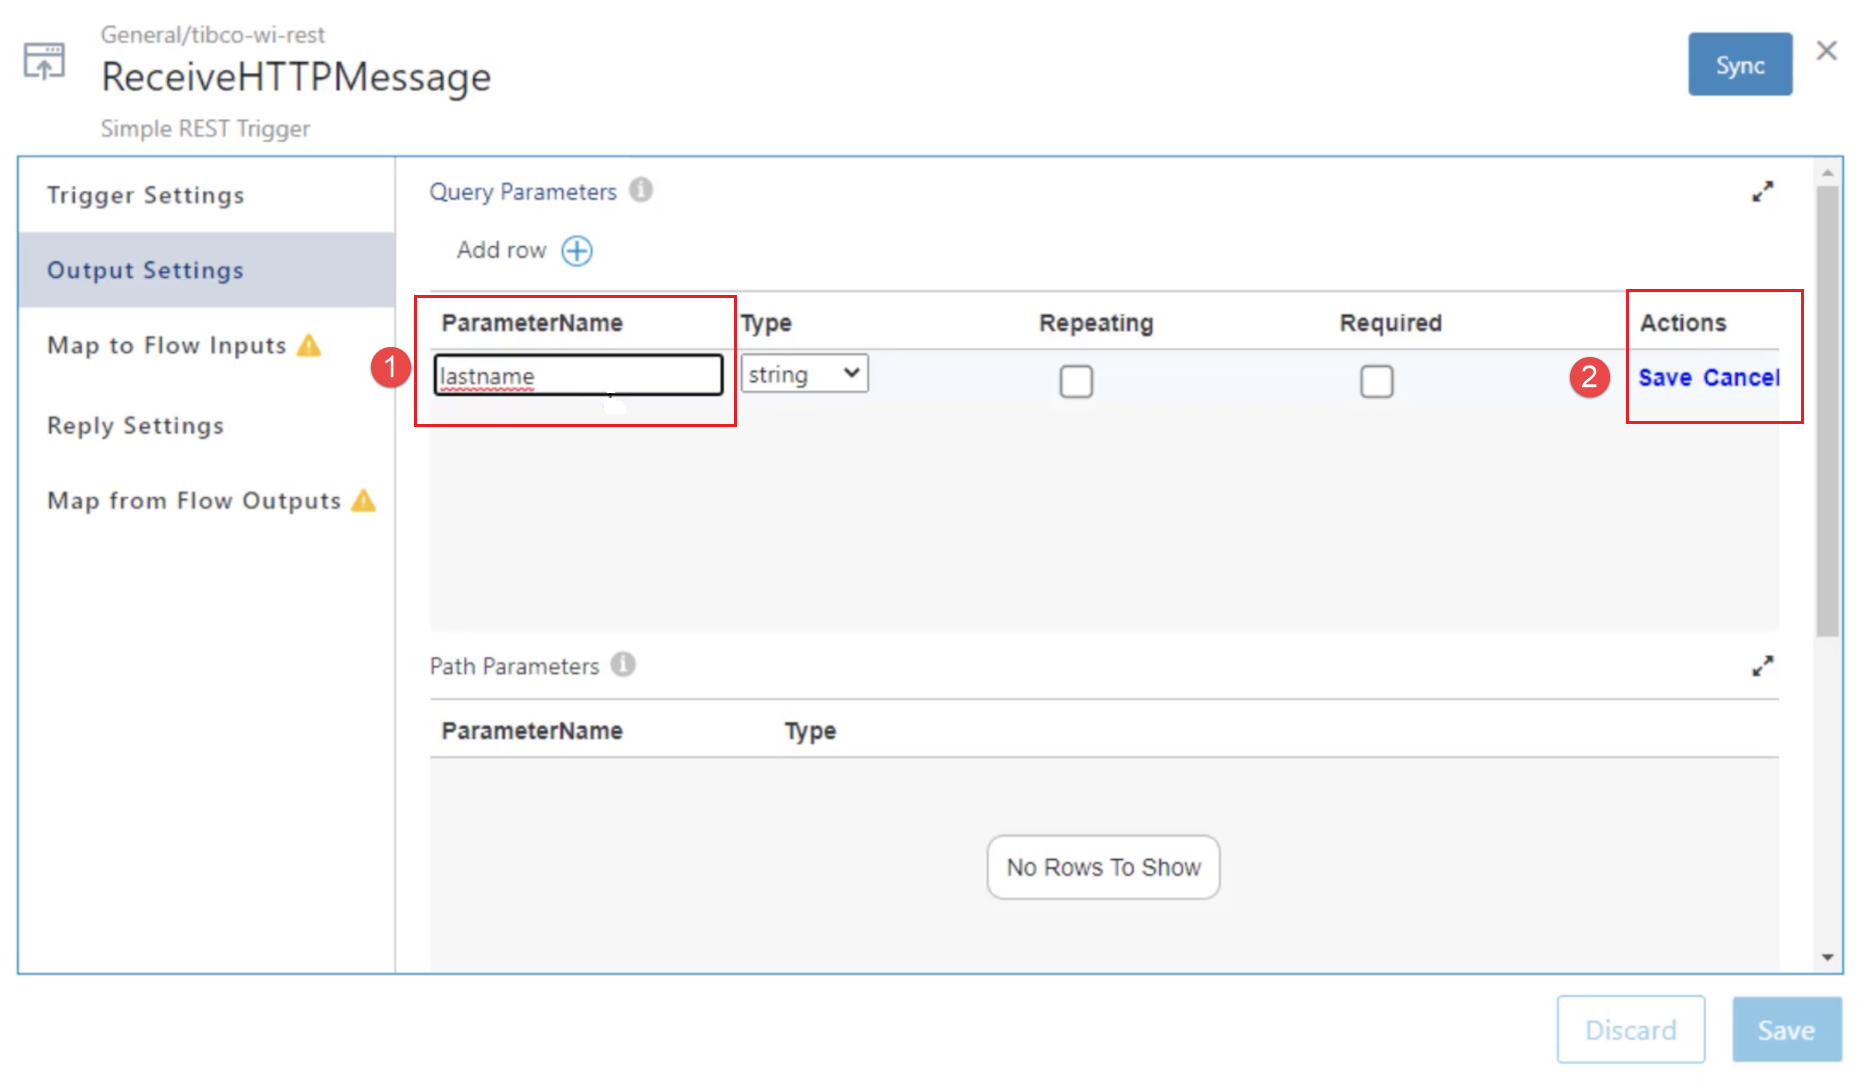Image resolution: width=1863 pixels, height=1085 pixels.
Task: Click the Query Parameters info icon
Action: 641,190
